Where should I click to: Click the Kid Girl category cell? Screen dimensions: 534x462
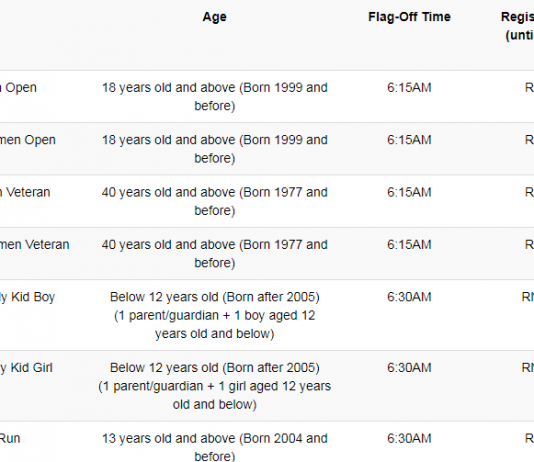click(26, 368)
